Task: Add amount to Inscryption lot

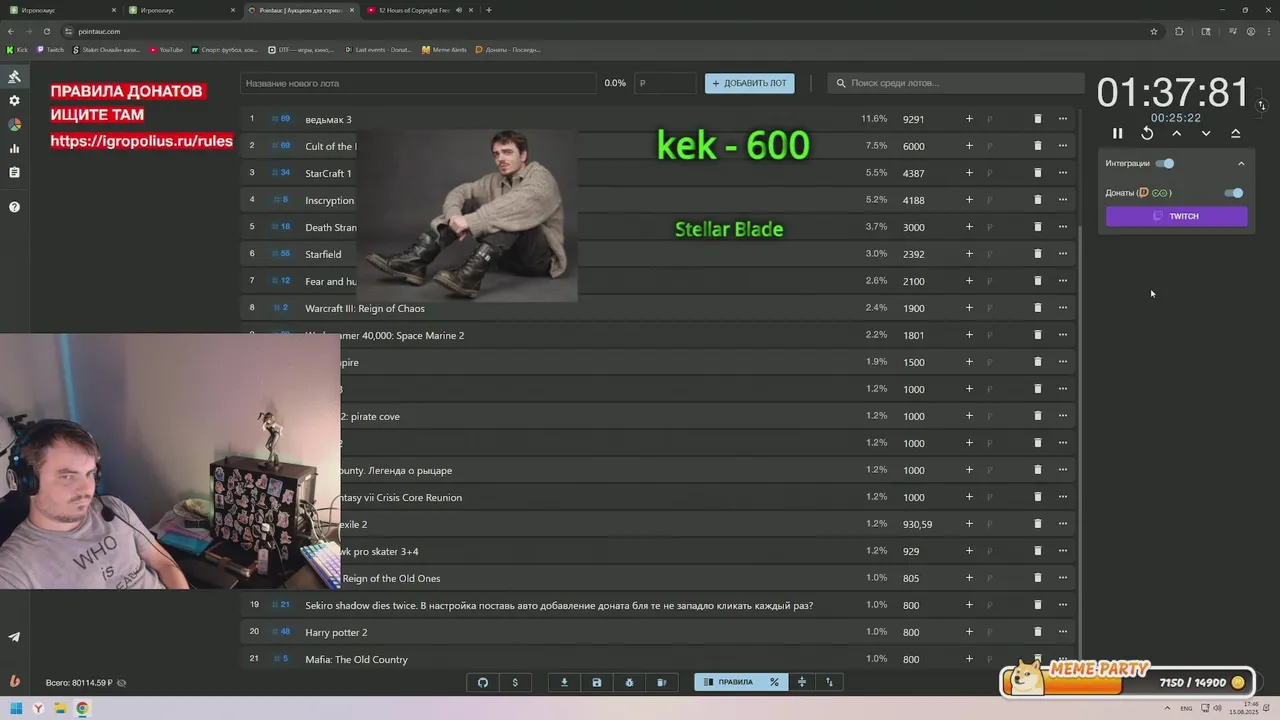Action: [x=969, y=200]
